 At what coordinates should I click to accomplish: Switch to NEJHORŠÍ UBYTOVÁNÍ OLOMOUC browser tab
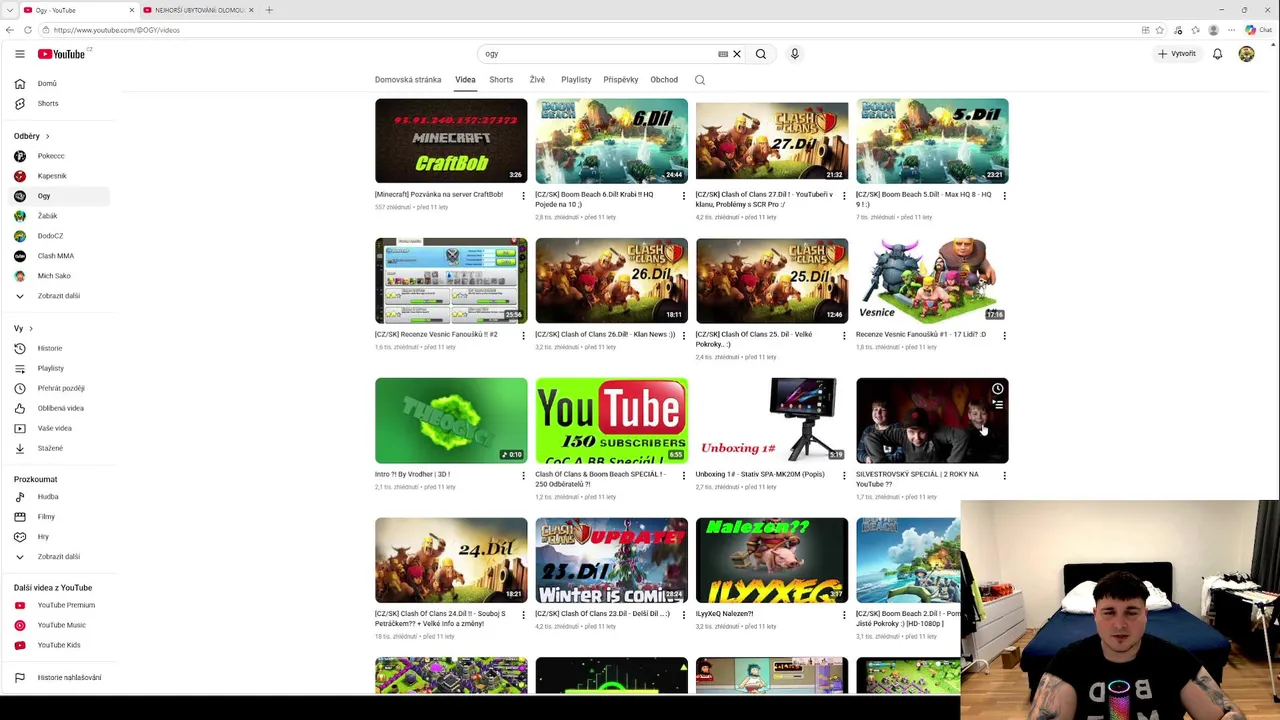tap(199, 10)
